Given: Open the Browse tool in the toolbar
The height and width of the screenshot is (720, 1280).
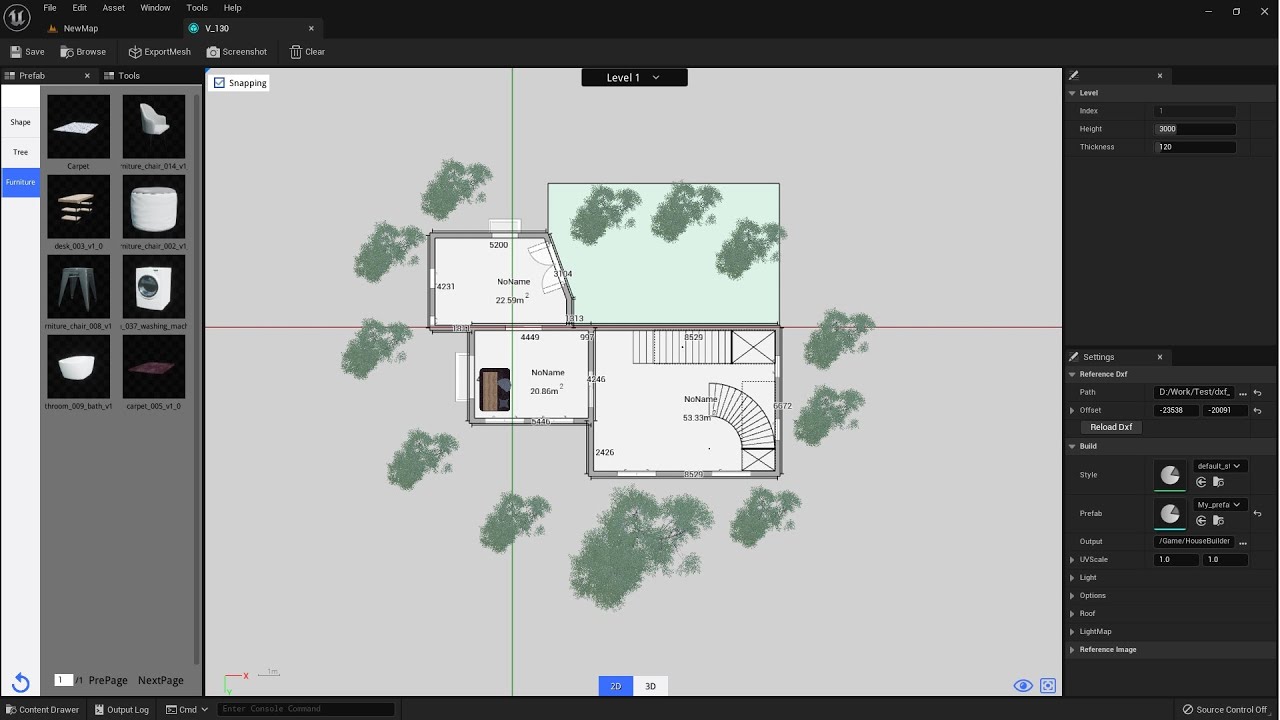Looking at the screenshot, I should [83, 52].
